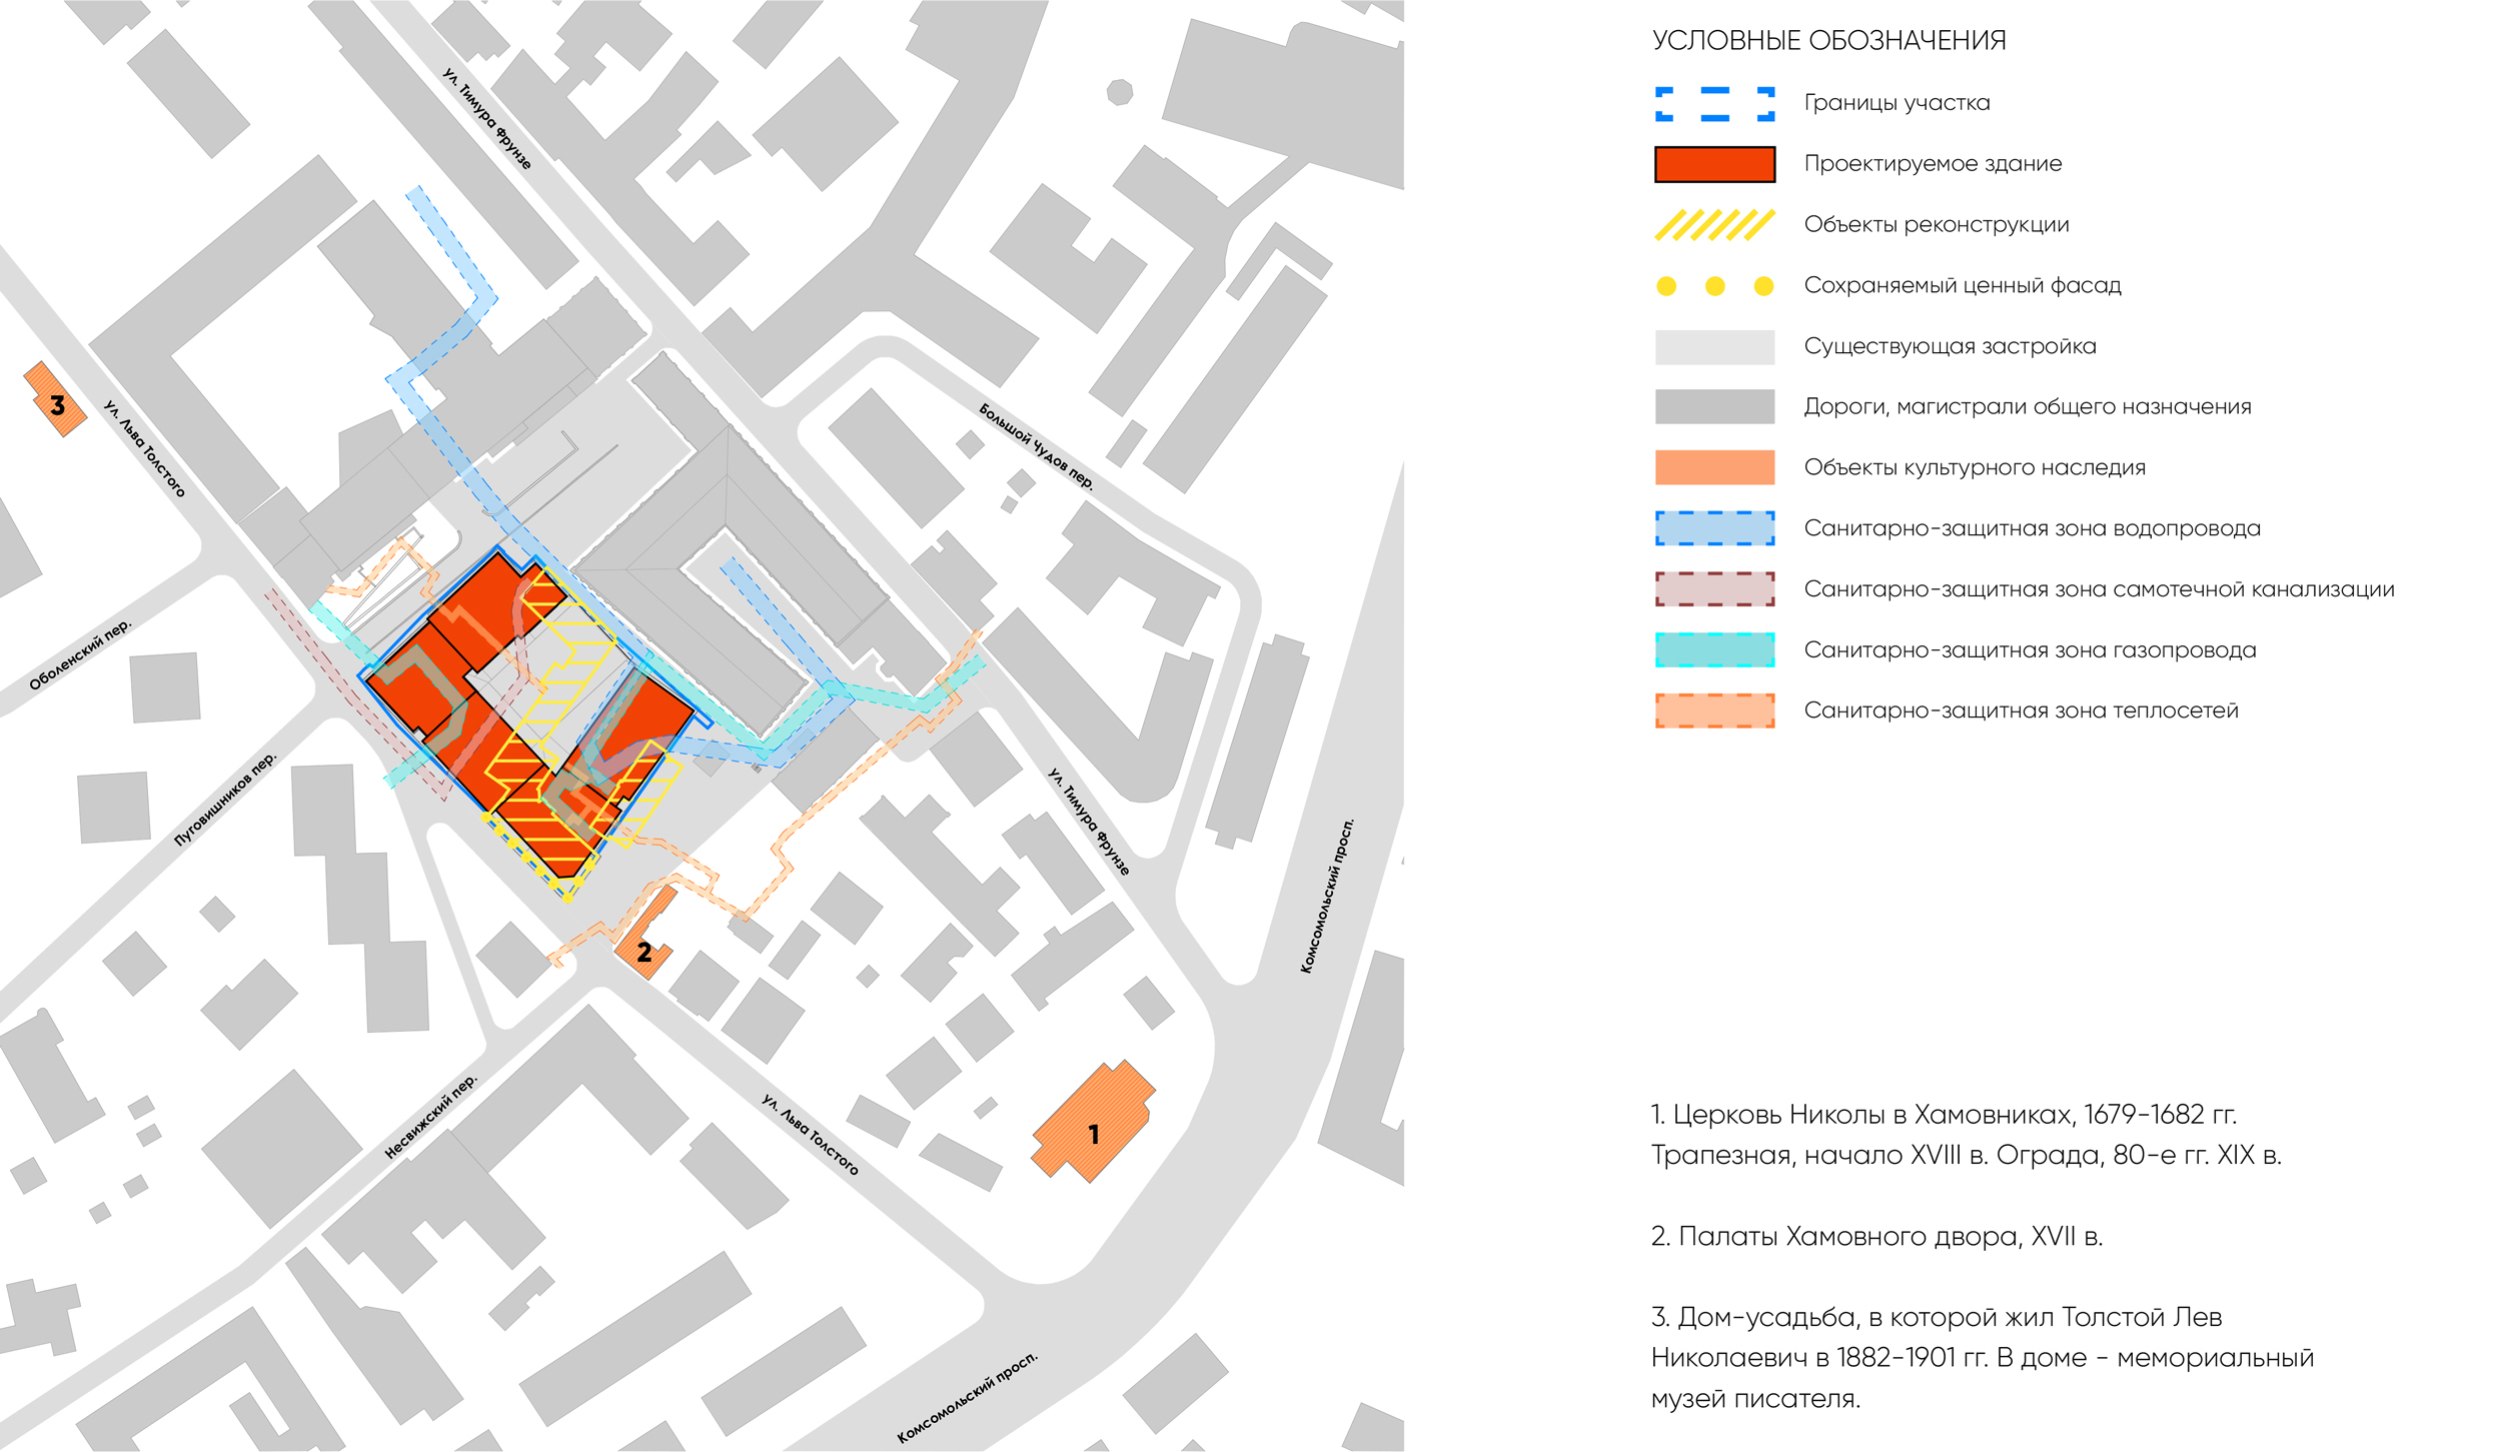This screenshot has height=1452, width=2500.
Task: Click the 'Дороги, магистрали общего назначения' label
Action: click(2027, 407)
